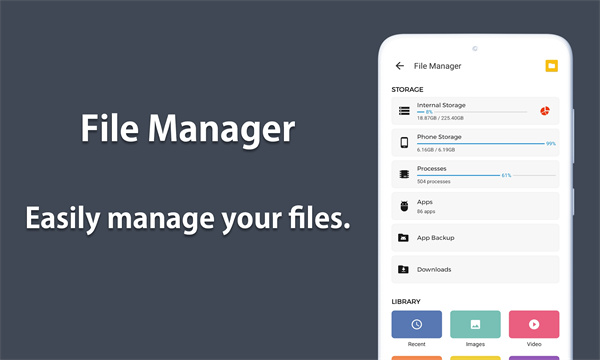The image size is (600, 360).
Task: Tap the App Backup folder icon
Action: point(403,238)
